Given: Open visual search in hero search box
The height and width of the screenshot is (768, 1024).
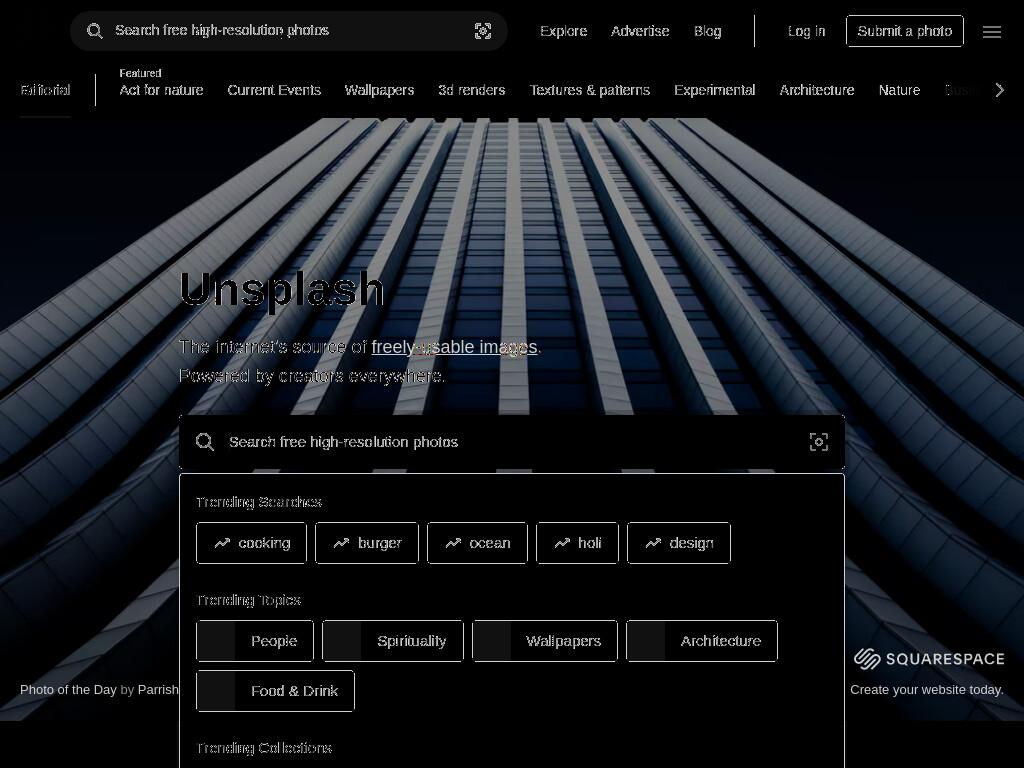Looking at the screenshot, I should 819,442.
